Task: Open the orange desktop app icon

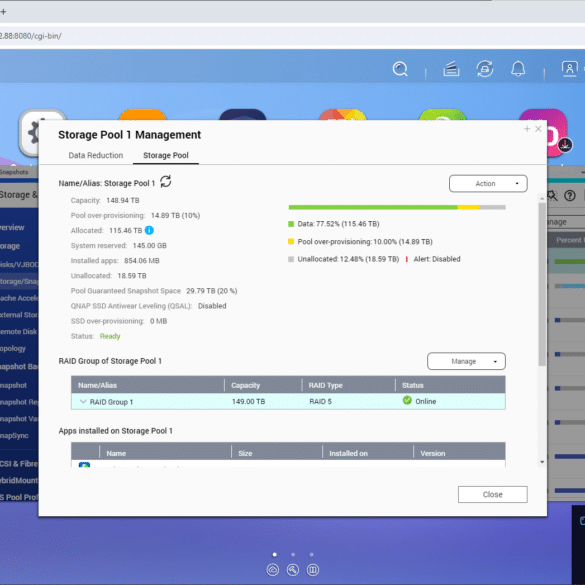Action: (x=143, y=115)
